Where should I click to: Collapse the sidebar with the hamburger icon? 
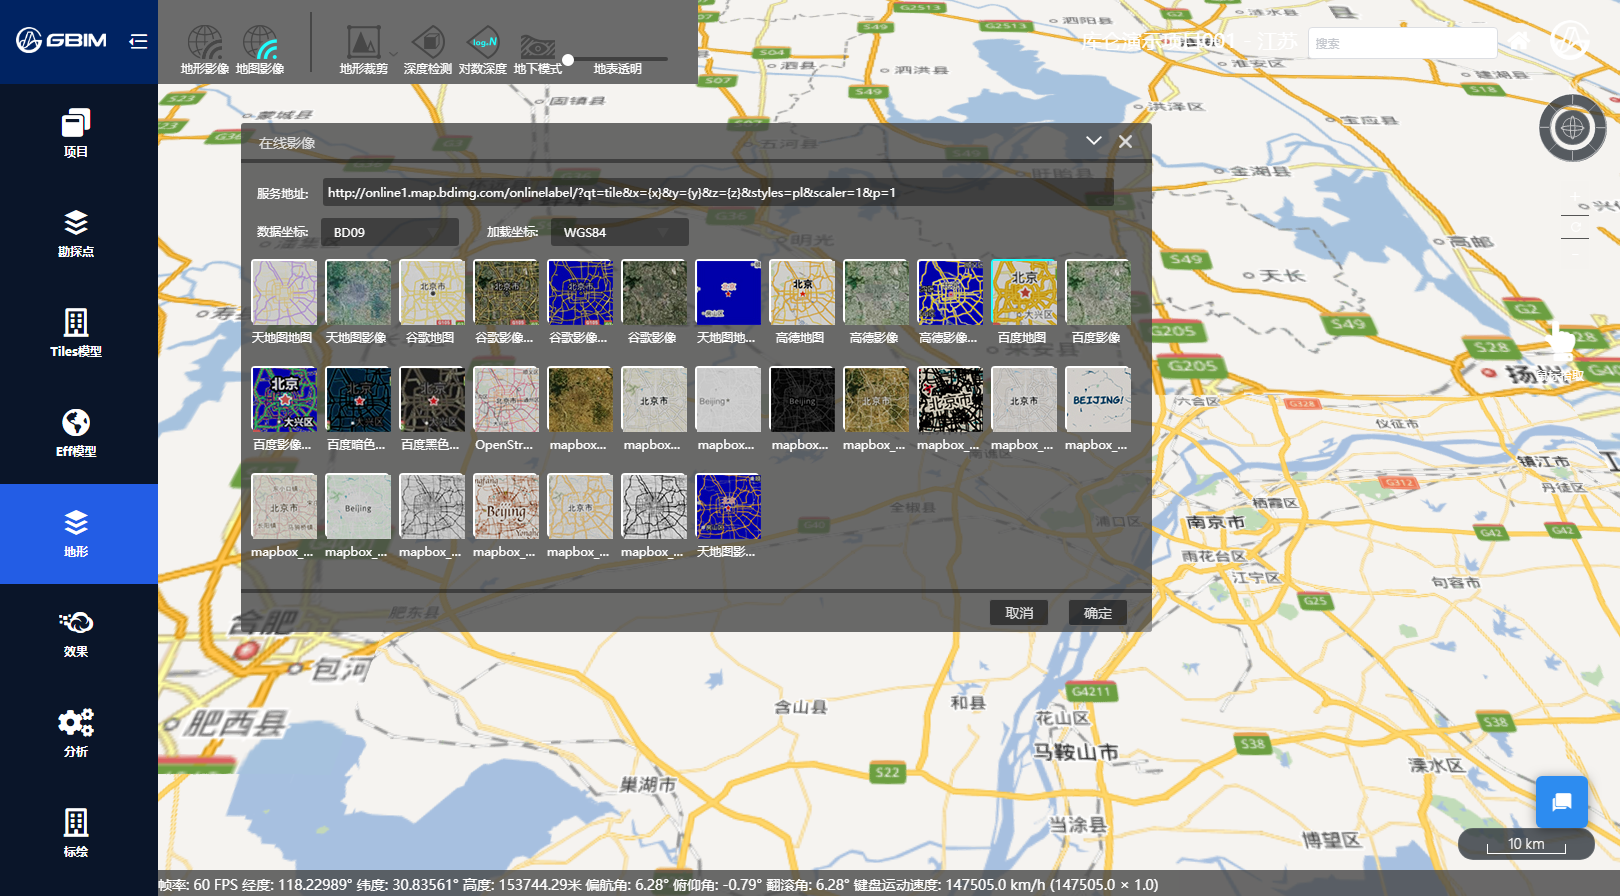(x=138, y=41)
